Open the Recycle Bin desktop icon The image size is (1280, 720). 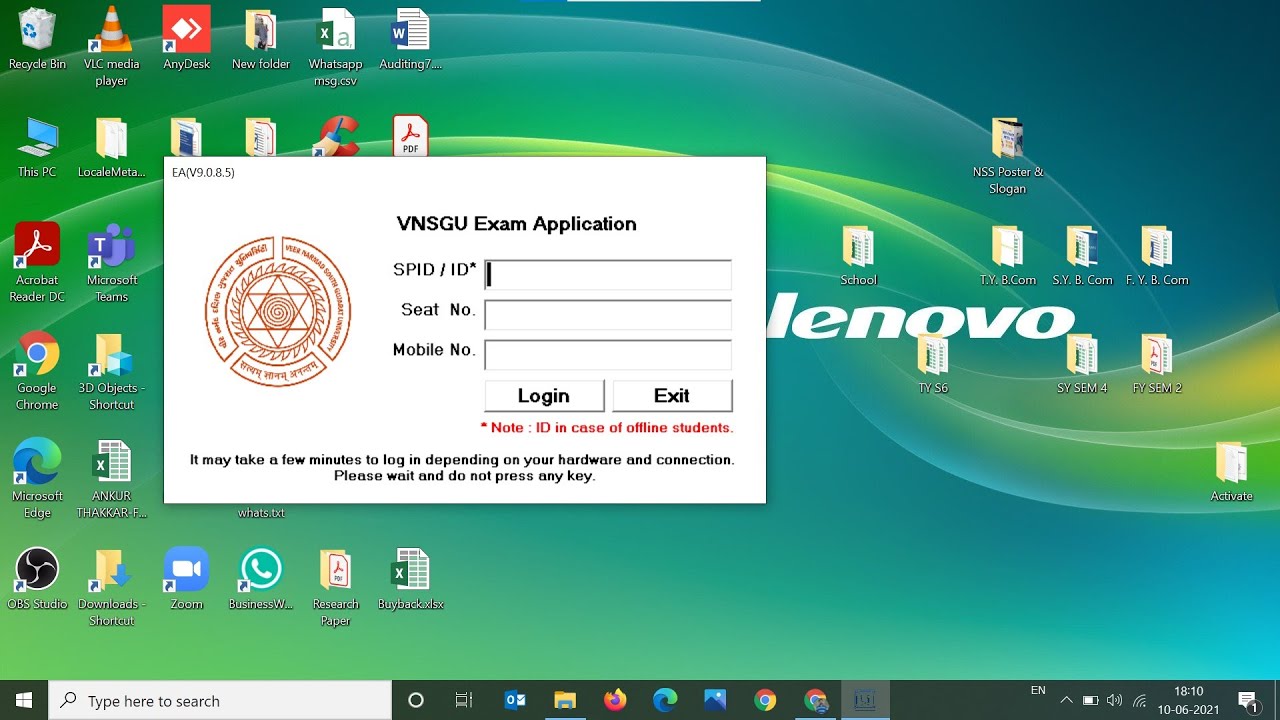pyautogui.click(x=37, y=40)
